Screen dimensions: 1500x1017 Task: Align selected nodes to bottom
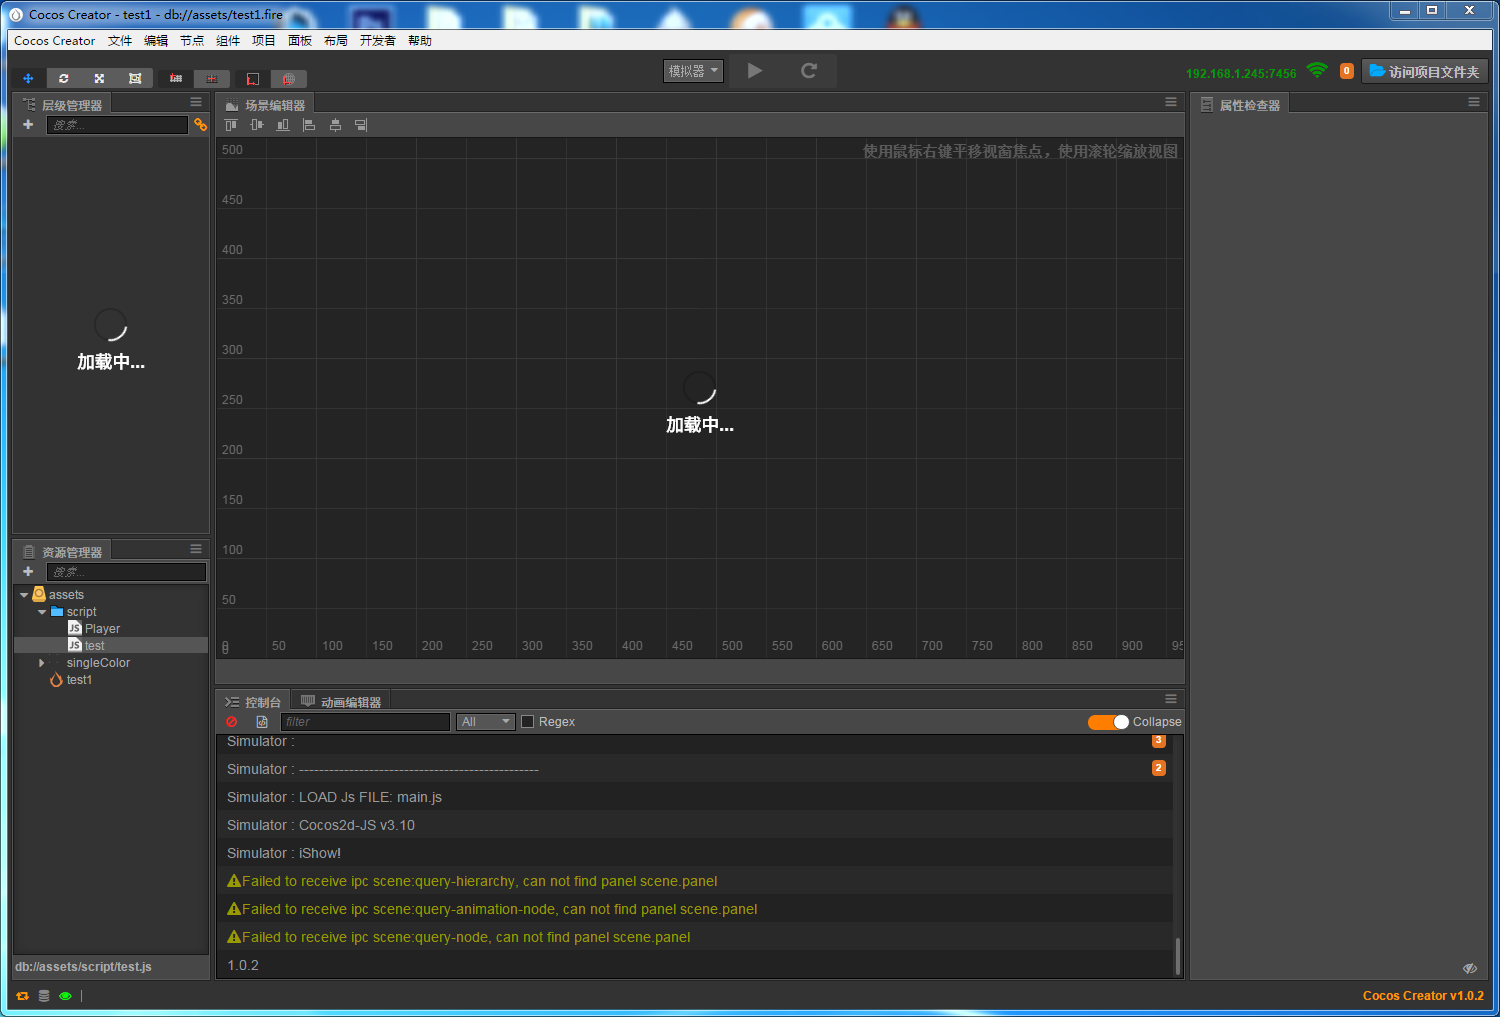[283, 125]
